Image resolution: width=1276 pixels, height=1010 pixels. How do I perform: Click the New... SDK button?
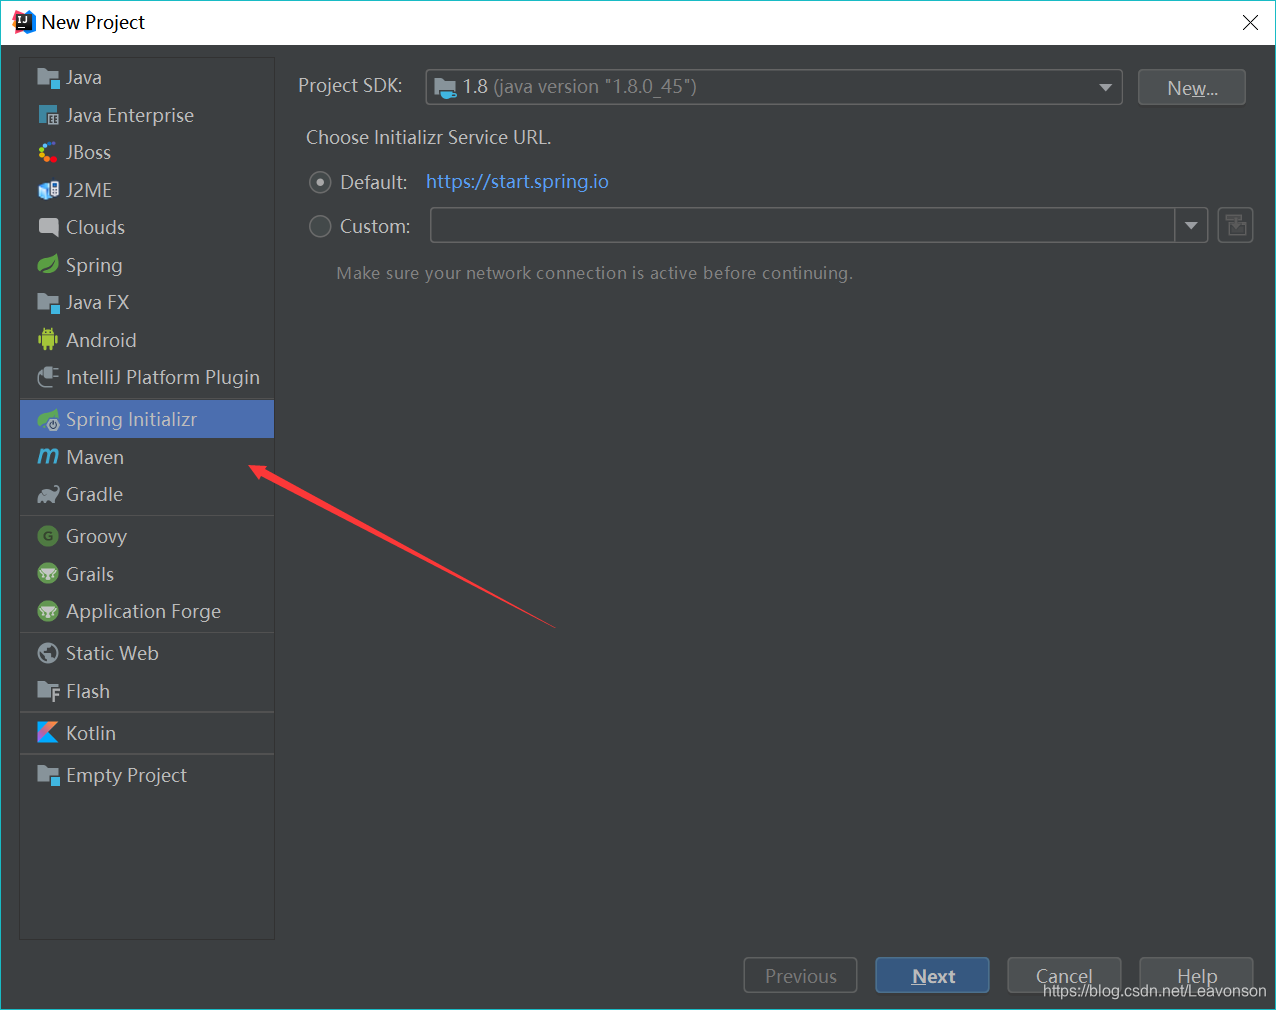tap(1192, 88)
